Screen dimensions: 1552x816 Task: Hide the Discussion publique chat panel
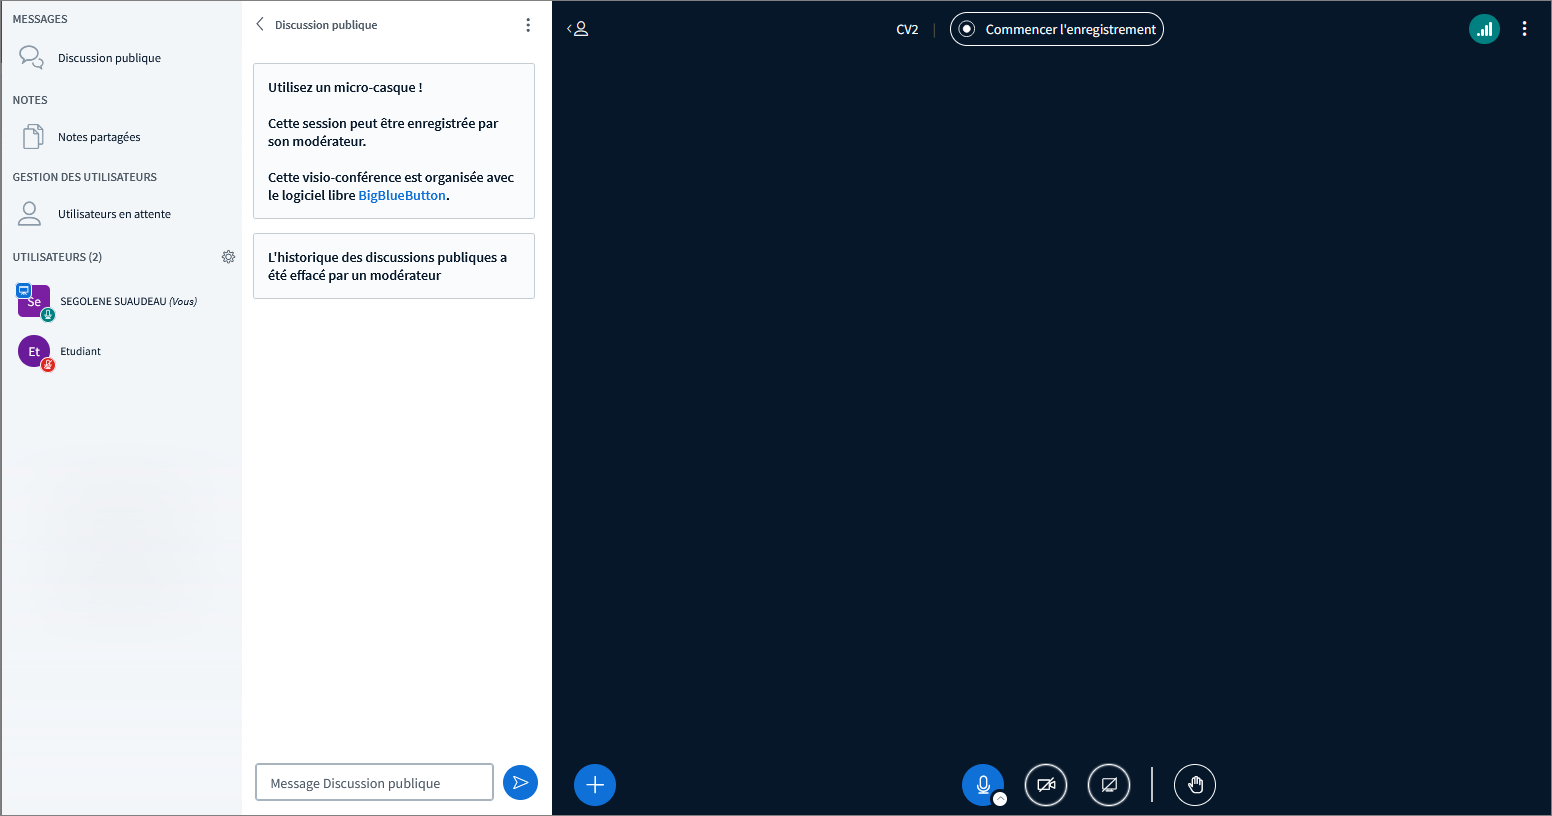point(261,25)
